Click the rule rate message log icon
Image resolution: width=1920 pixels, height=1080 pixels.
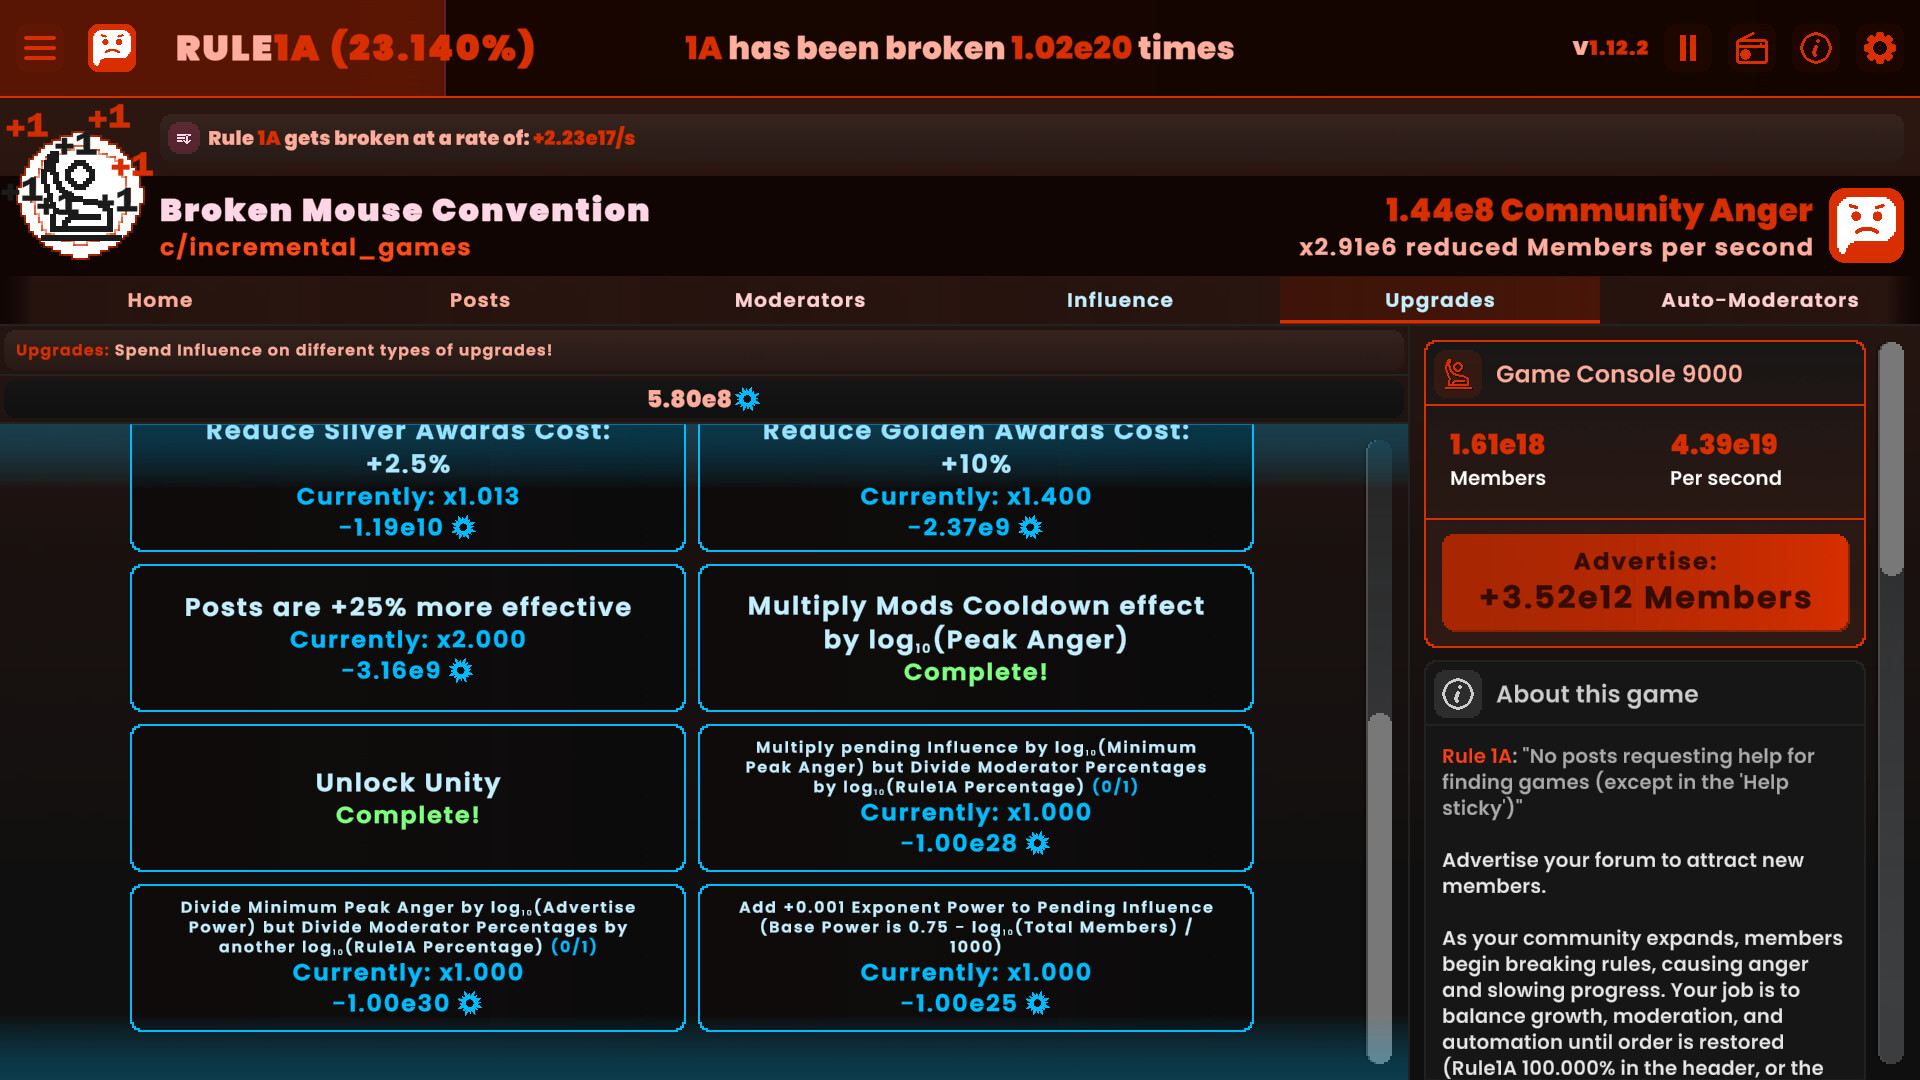click(184, 138)
